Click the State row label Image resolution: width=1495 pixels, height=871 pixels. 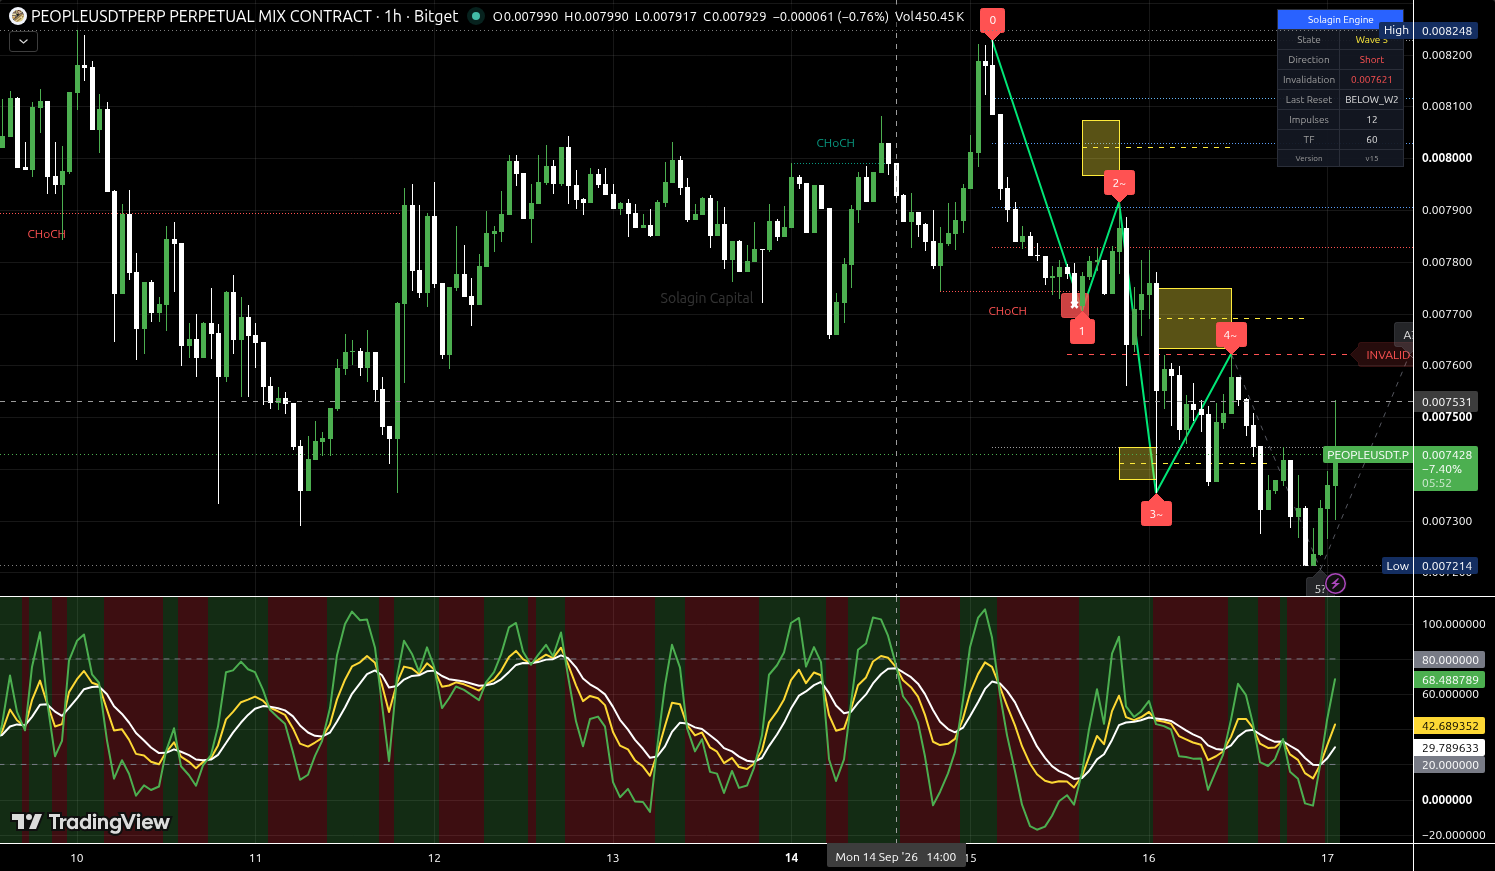coord(1309,40)
